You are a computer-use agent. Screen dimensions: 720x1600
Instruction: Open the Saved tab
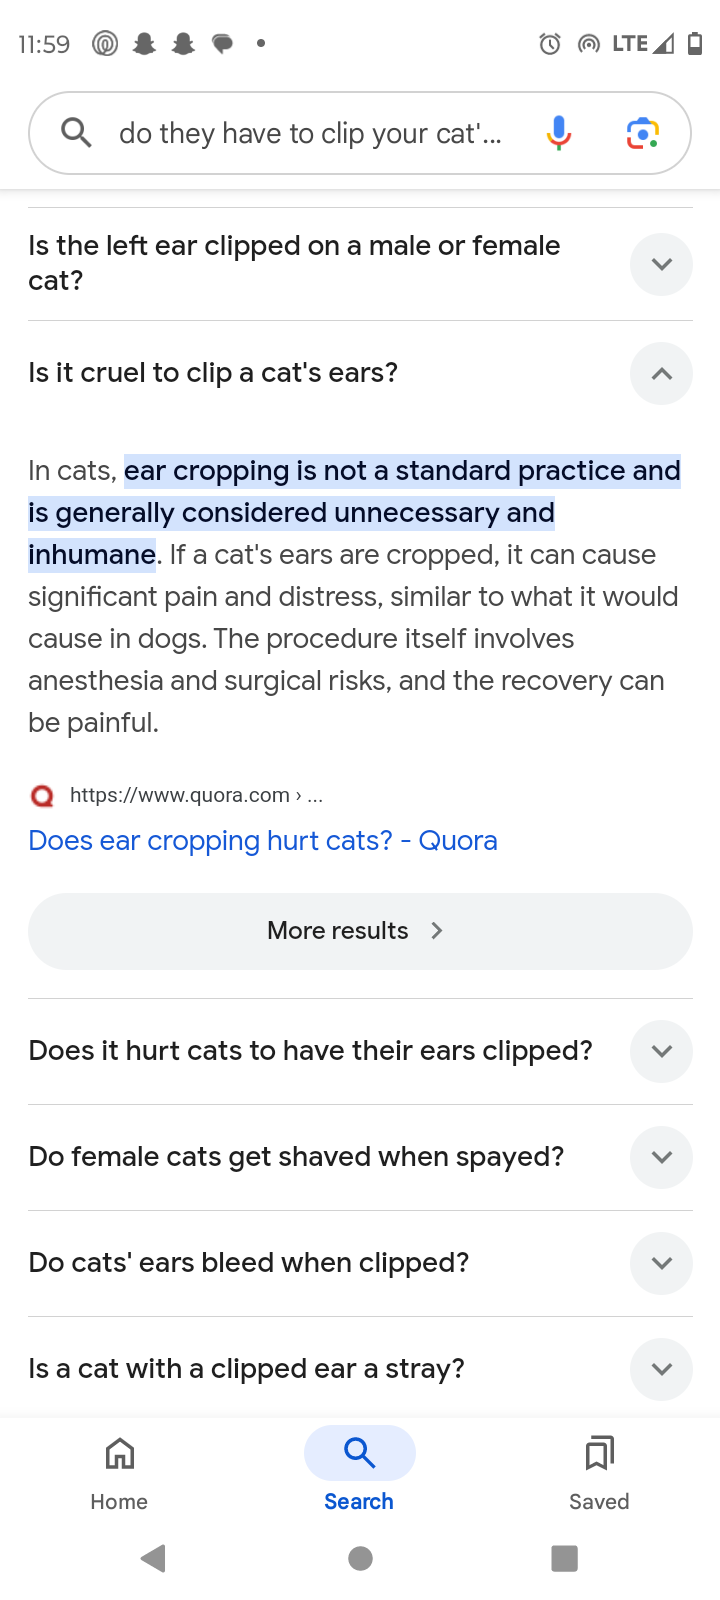(x=599, y=1470)
